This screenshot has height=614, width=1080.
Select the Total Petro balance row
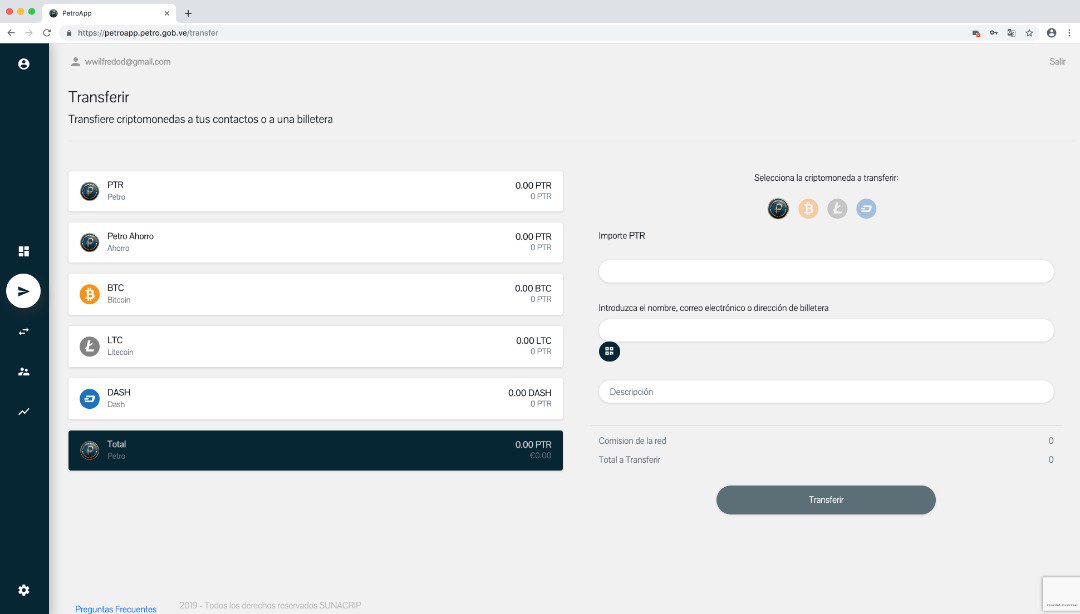pos(315,450)
